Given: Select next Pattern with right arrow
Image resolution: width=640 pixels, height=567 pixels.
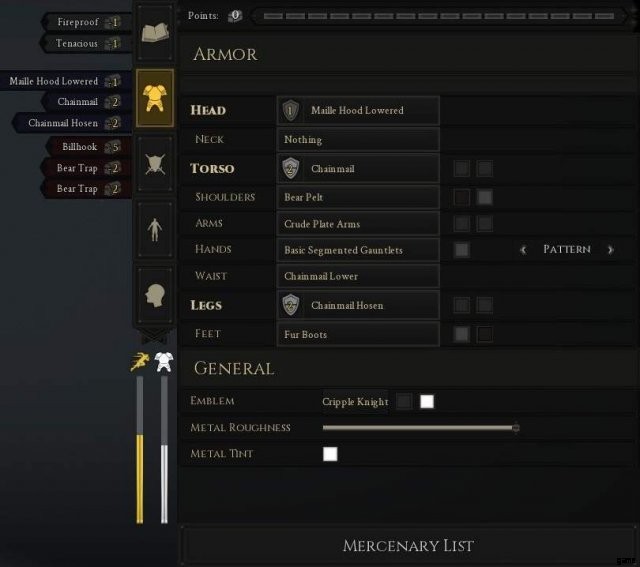Looking at the screenshot, I should tap(610, 249).
